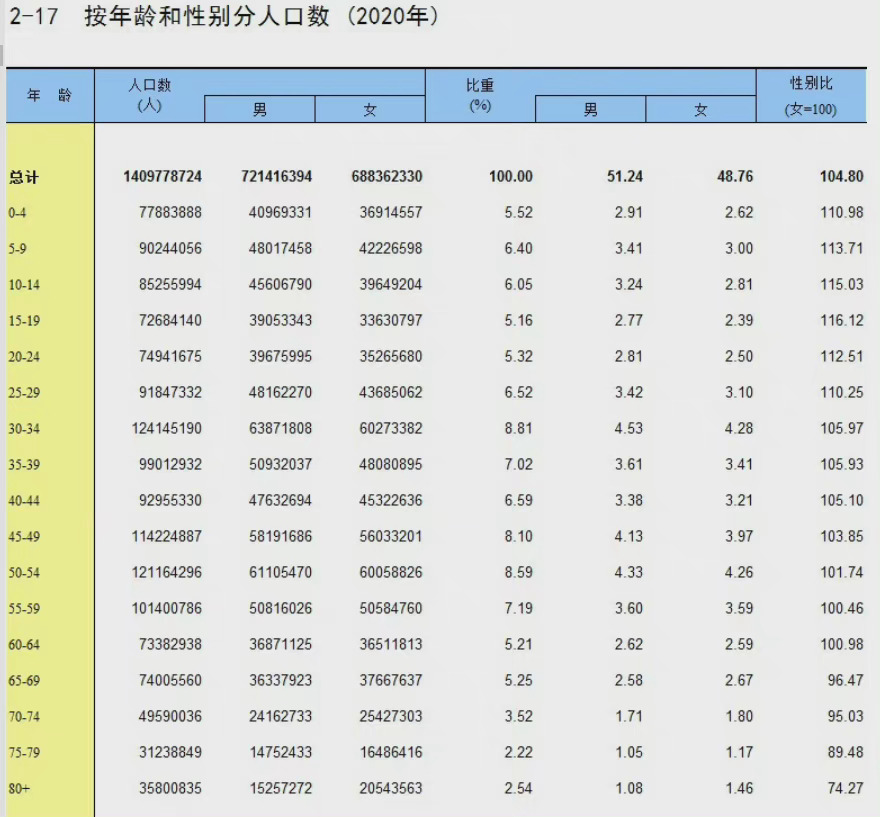The width and height of the screenshot is (880, 817).
Task: Select the '年 龄' column header
Action: (49, 95)
